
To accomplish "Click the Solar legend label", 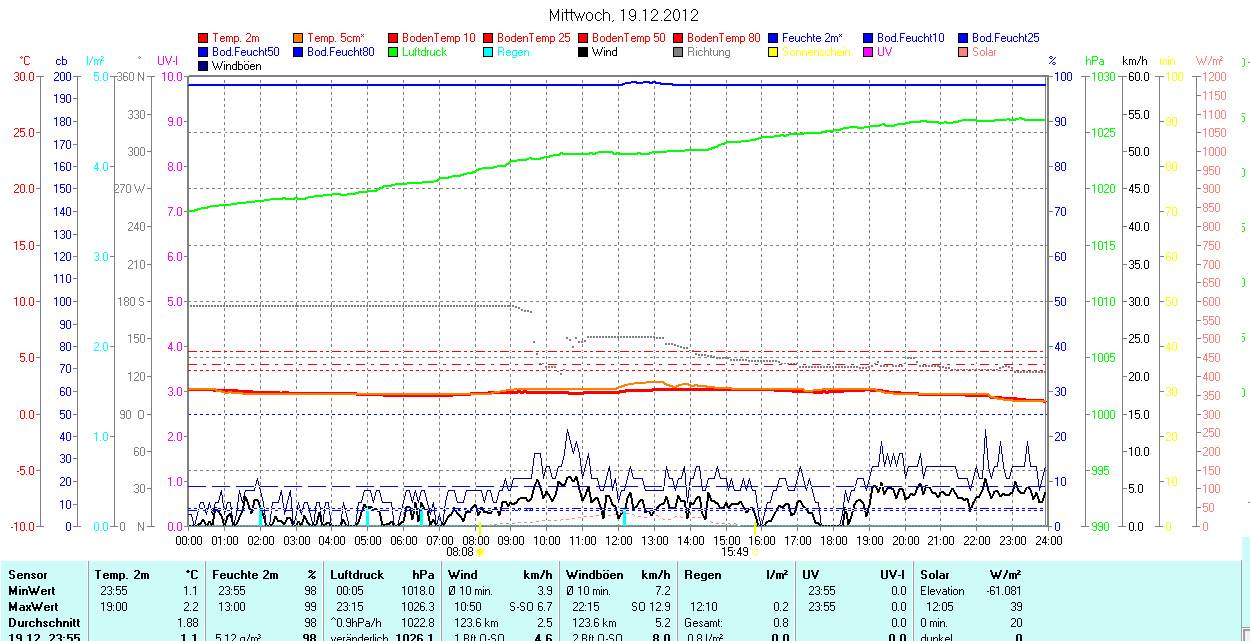I will coord(984,52).
